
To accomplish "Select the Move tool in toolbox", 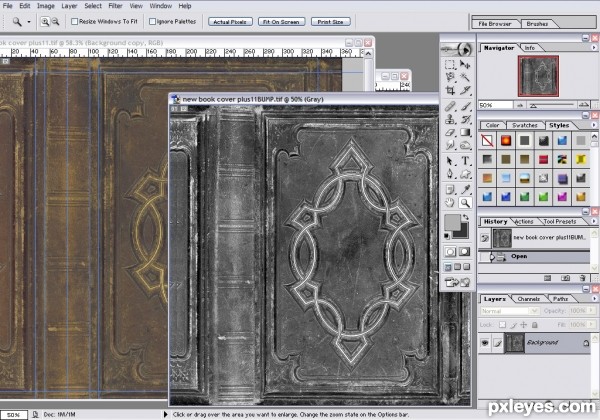I will click(465, 64).
